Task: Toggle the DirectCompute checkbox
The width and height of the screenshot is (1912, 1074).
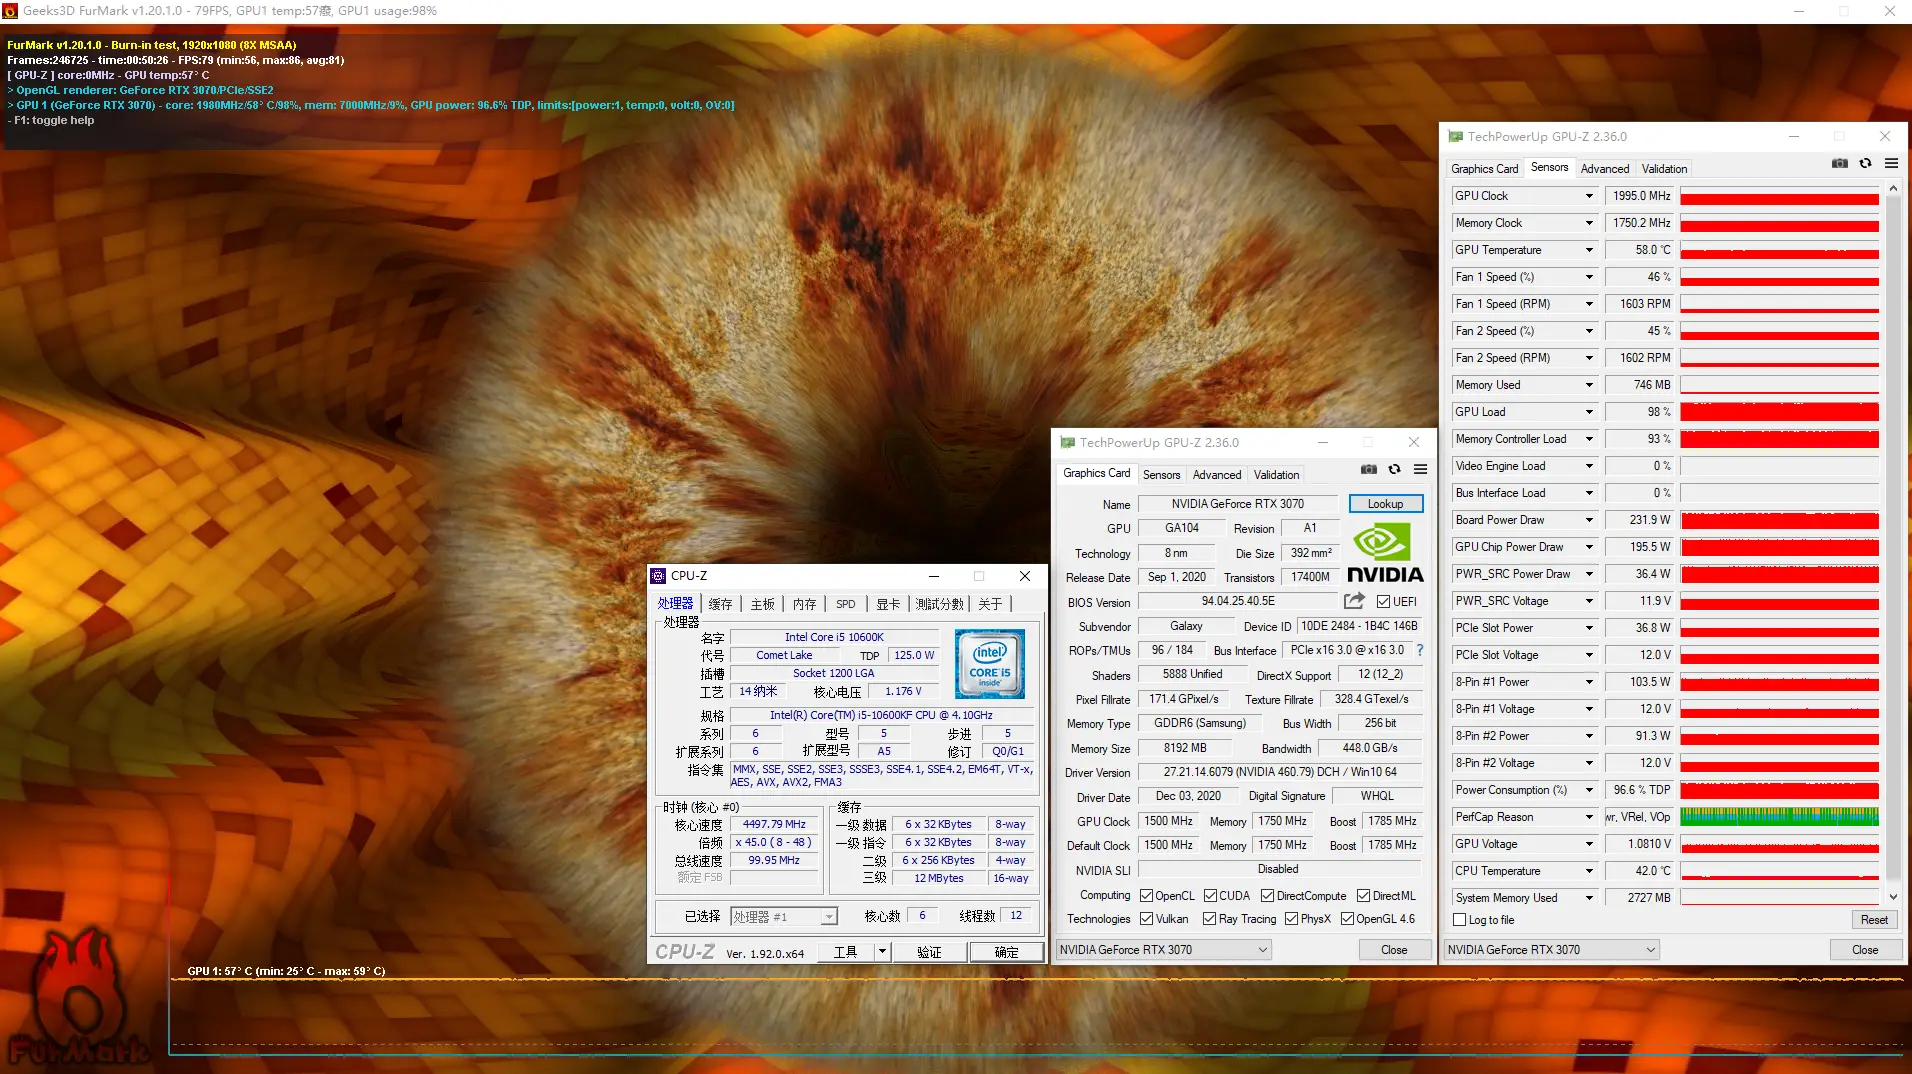Action: [x=1267, y=896]
